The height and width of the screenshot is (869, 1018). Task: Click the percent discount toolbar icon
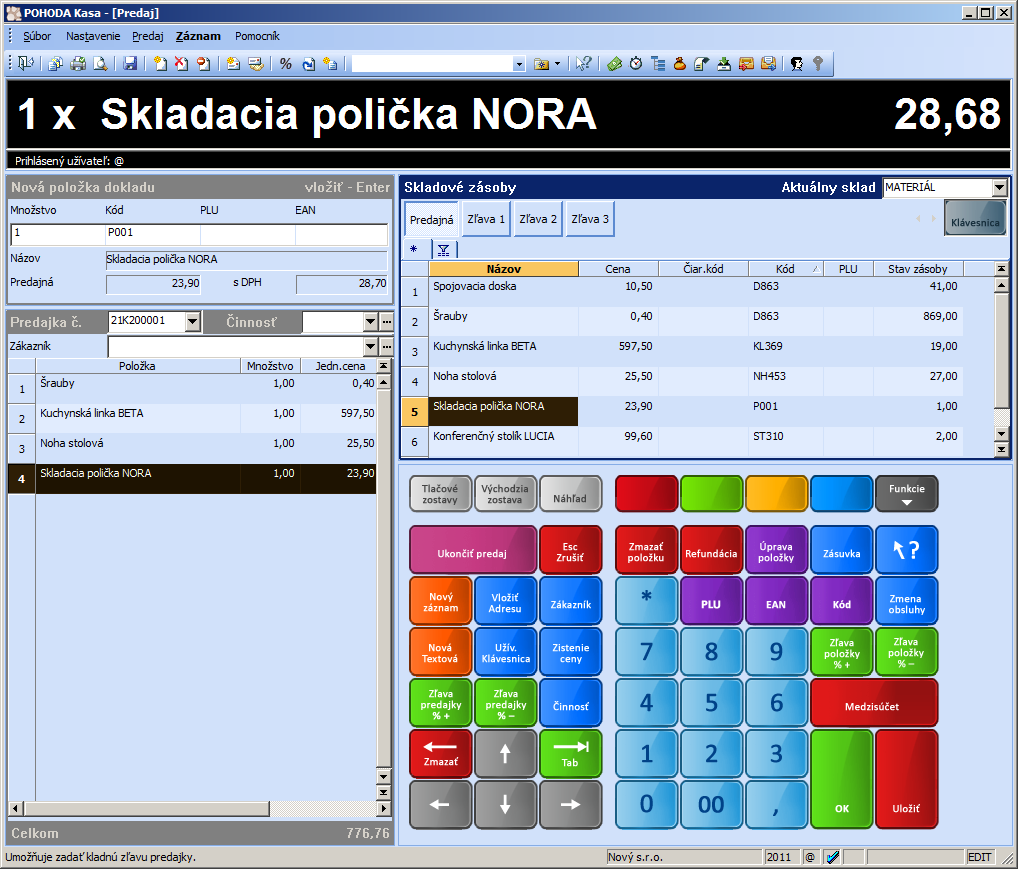[286, 63]
